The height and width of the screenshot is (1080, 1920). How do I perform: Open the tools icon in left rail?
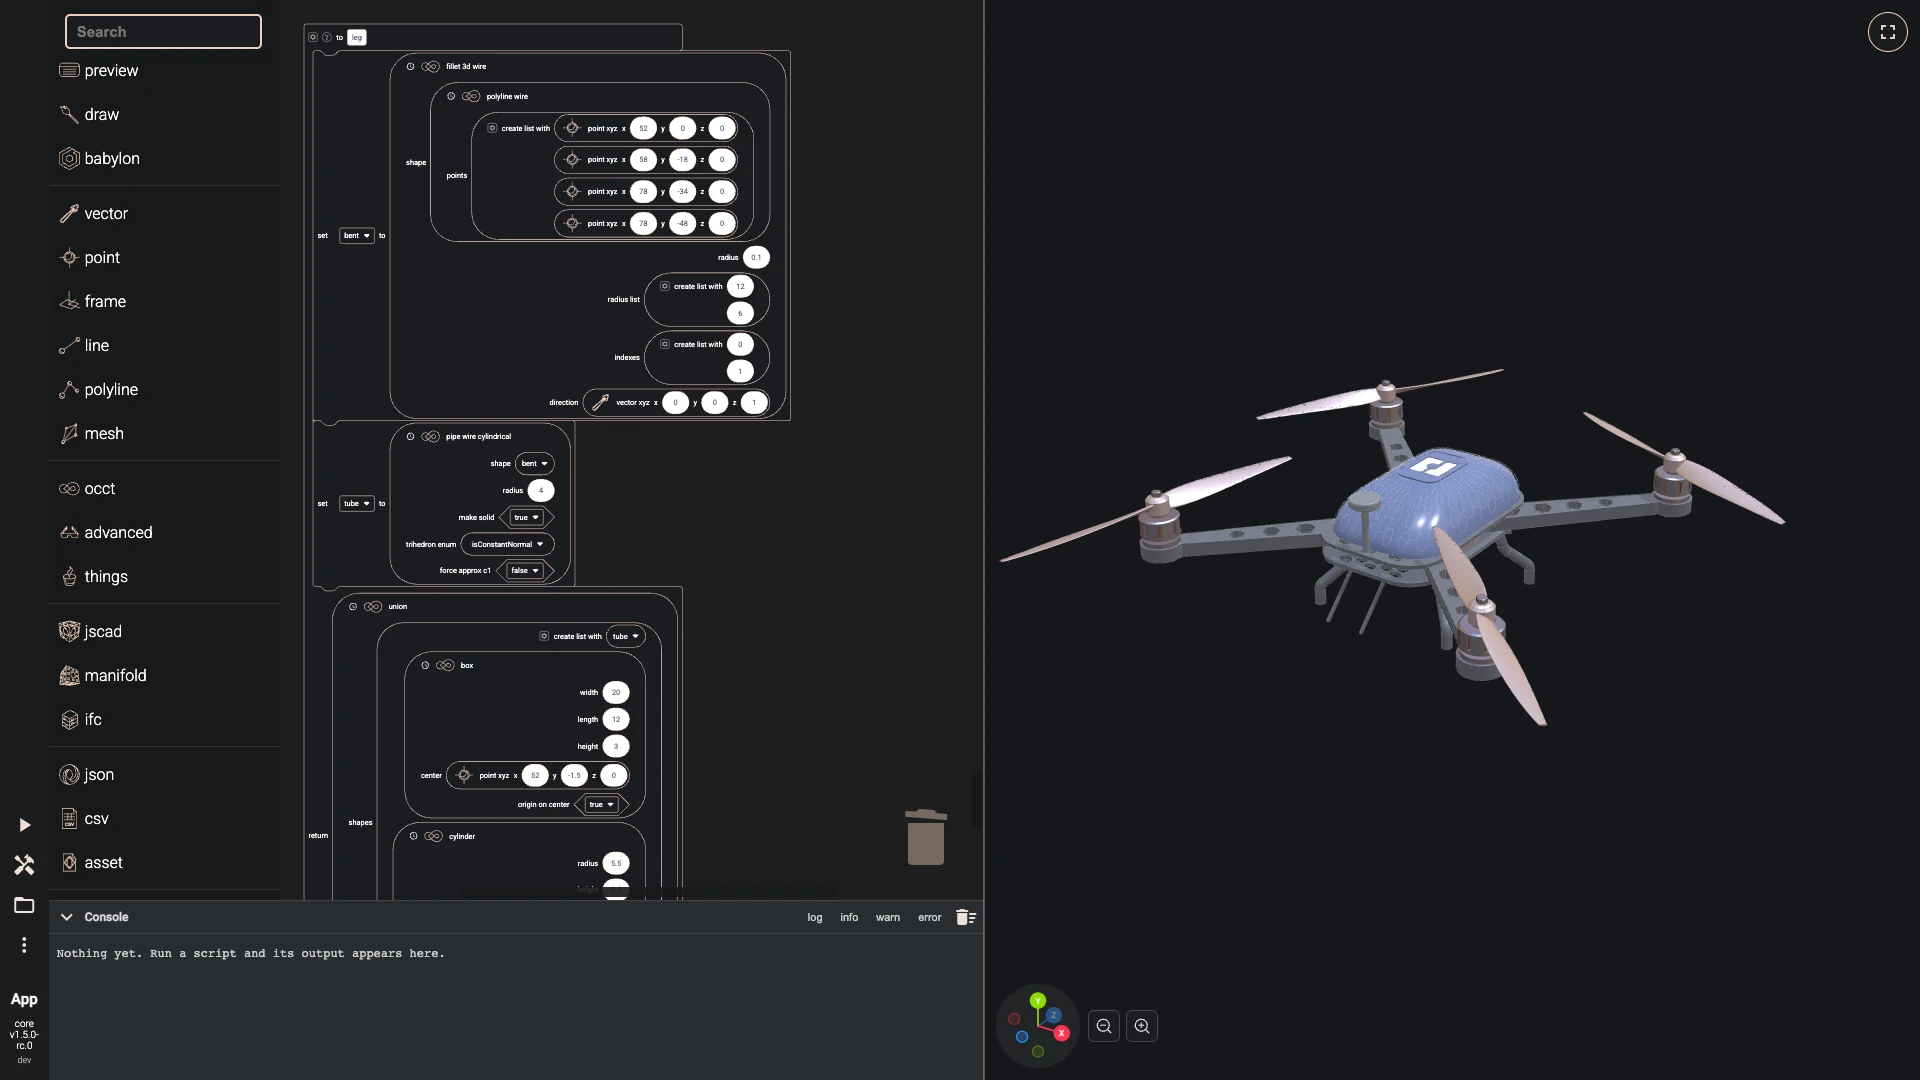pos(24,865)
